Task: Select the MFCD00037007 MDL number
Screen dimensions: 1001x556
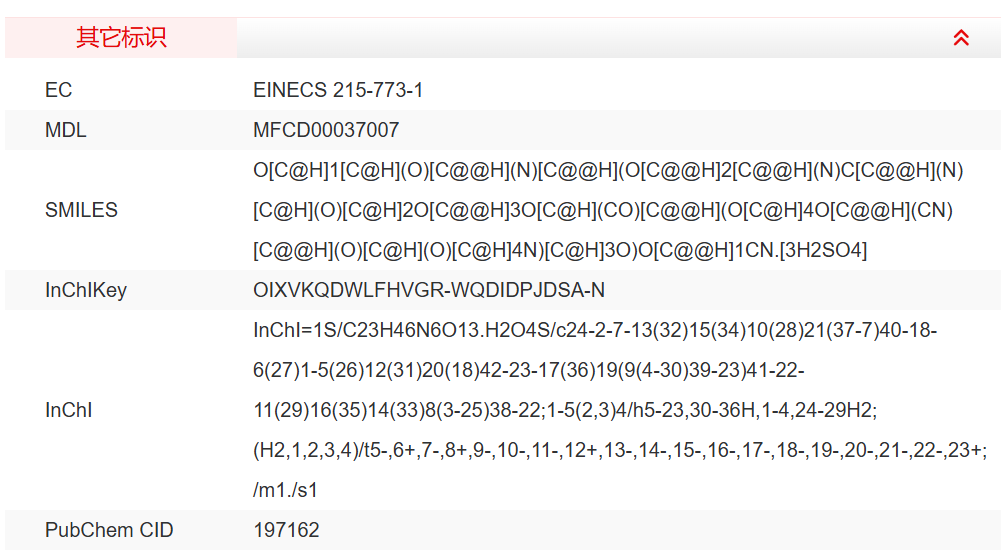Action: (326, 130)
